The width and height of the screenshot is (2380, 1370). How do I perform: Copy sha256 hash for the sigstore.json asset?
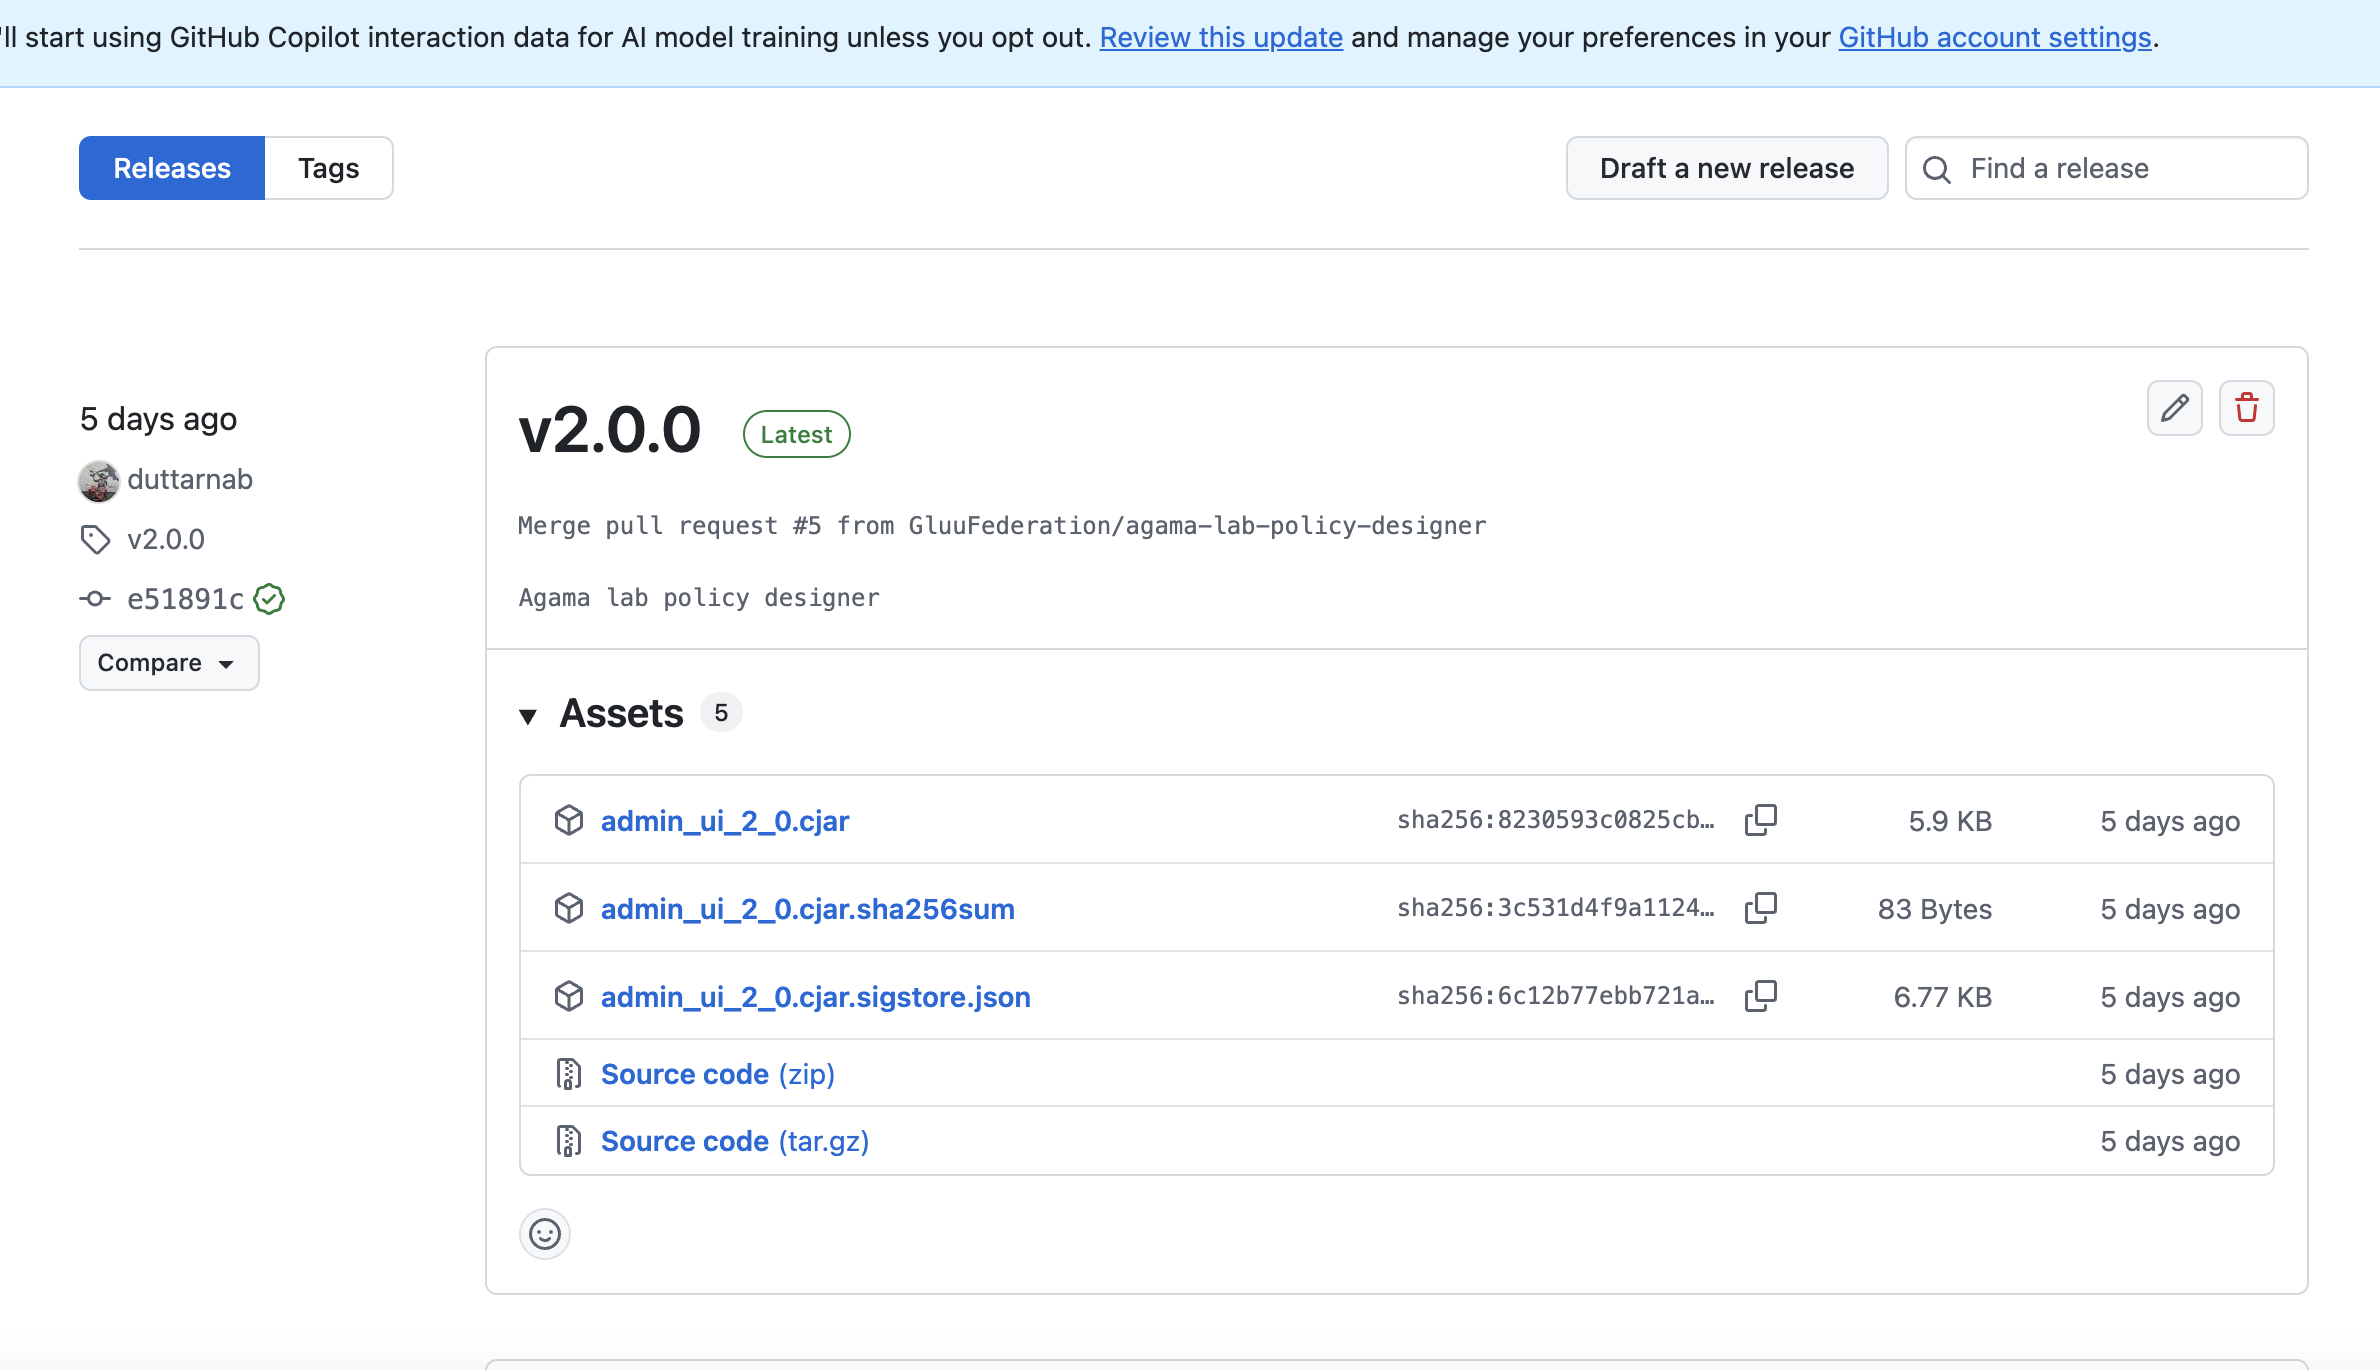tap(1760, 996)
